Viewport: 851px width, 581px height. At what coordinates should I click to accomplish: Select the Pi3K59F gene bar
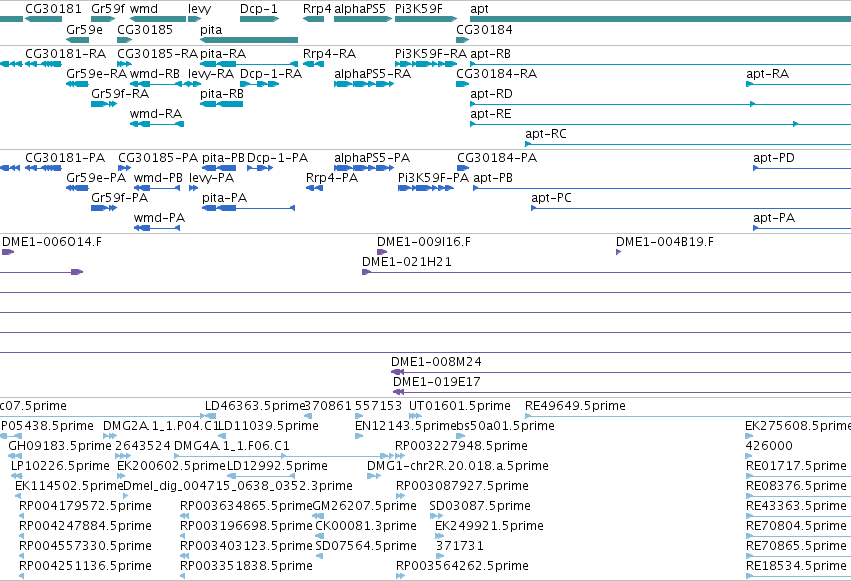coord(426,19)
